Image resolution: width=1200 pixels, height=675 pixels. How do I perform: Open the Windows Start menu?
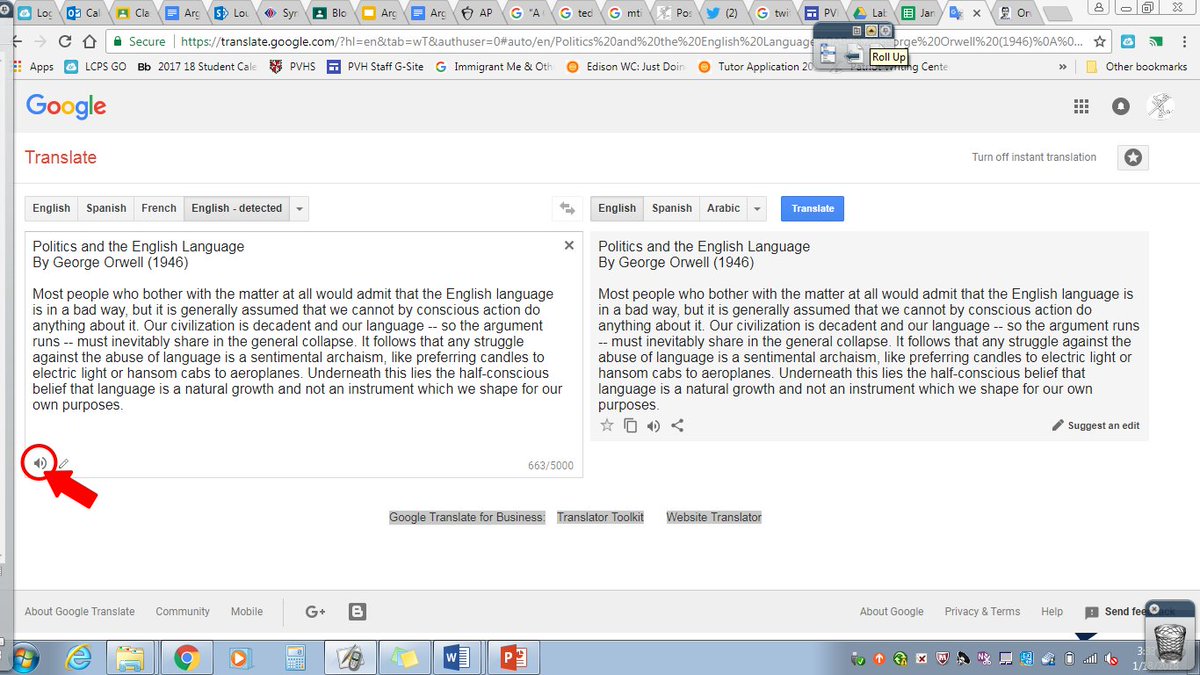[x=25, y=658]
